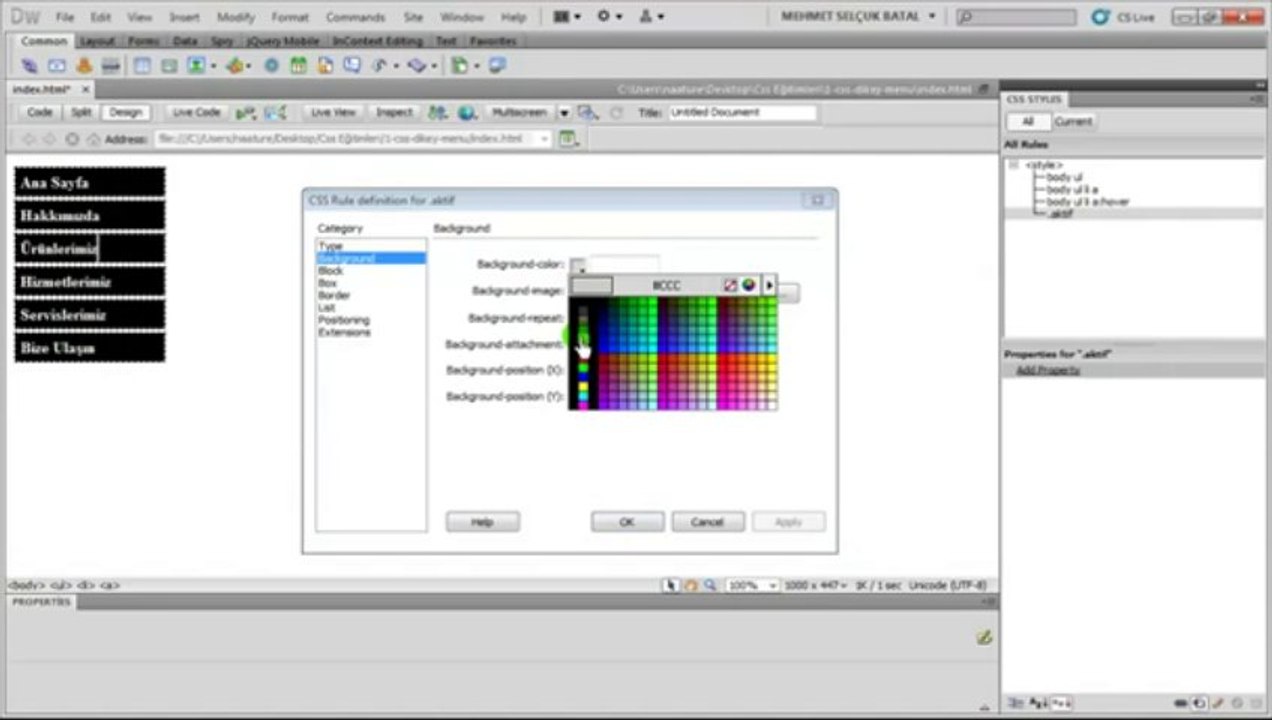
Task: Click the Multiscreen button
Action: 519,113
